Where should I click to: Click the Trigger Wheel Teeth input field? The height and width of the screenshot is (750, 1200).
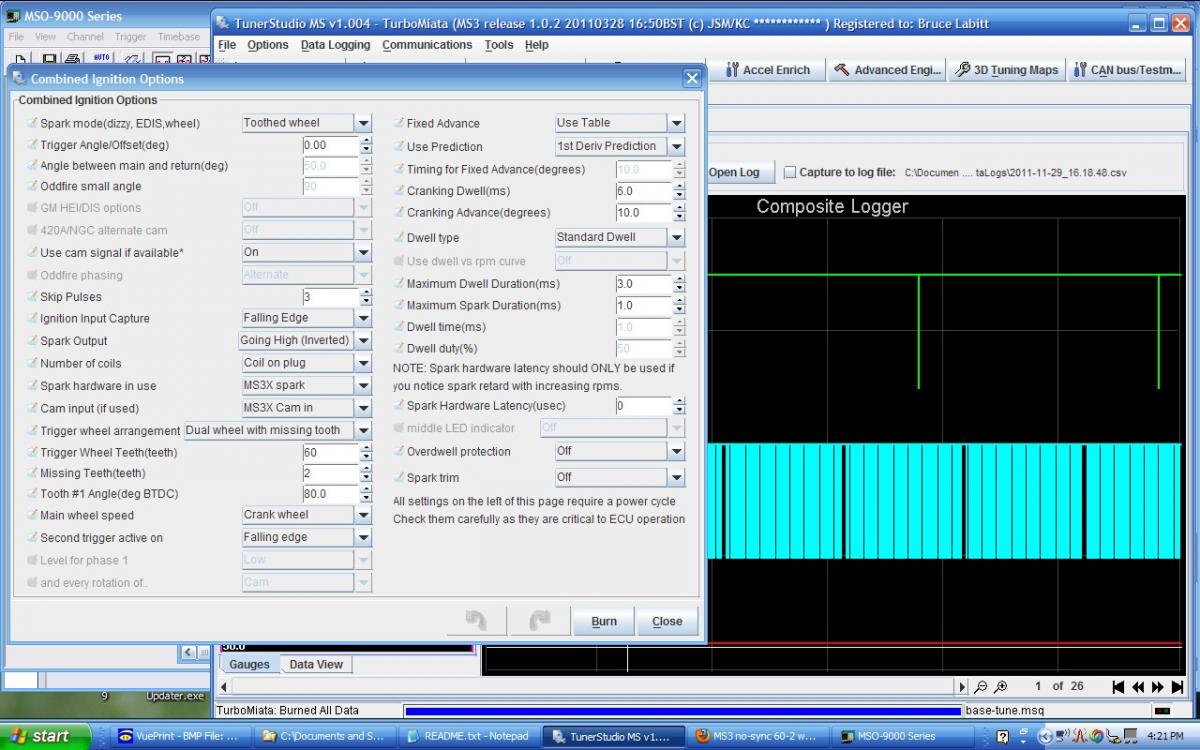pyautogui.click(x=329, y=452)
